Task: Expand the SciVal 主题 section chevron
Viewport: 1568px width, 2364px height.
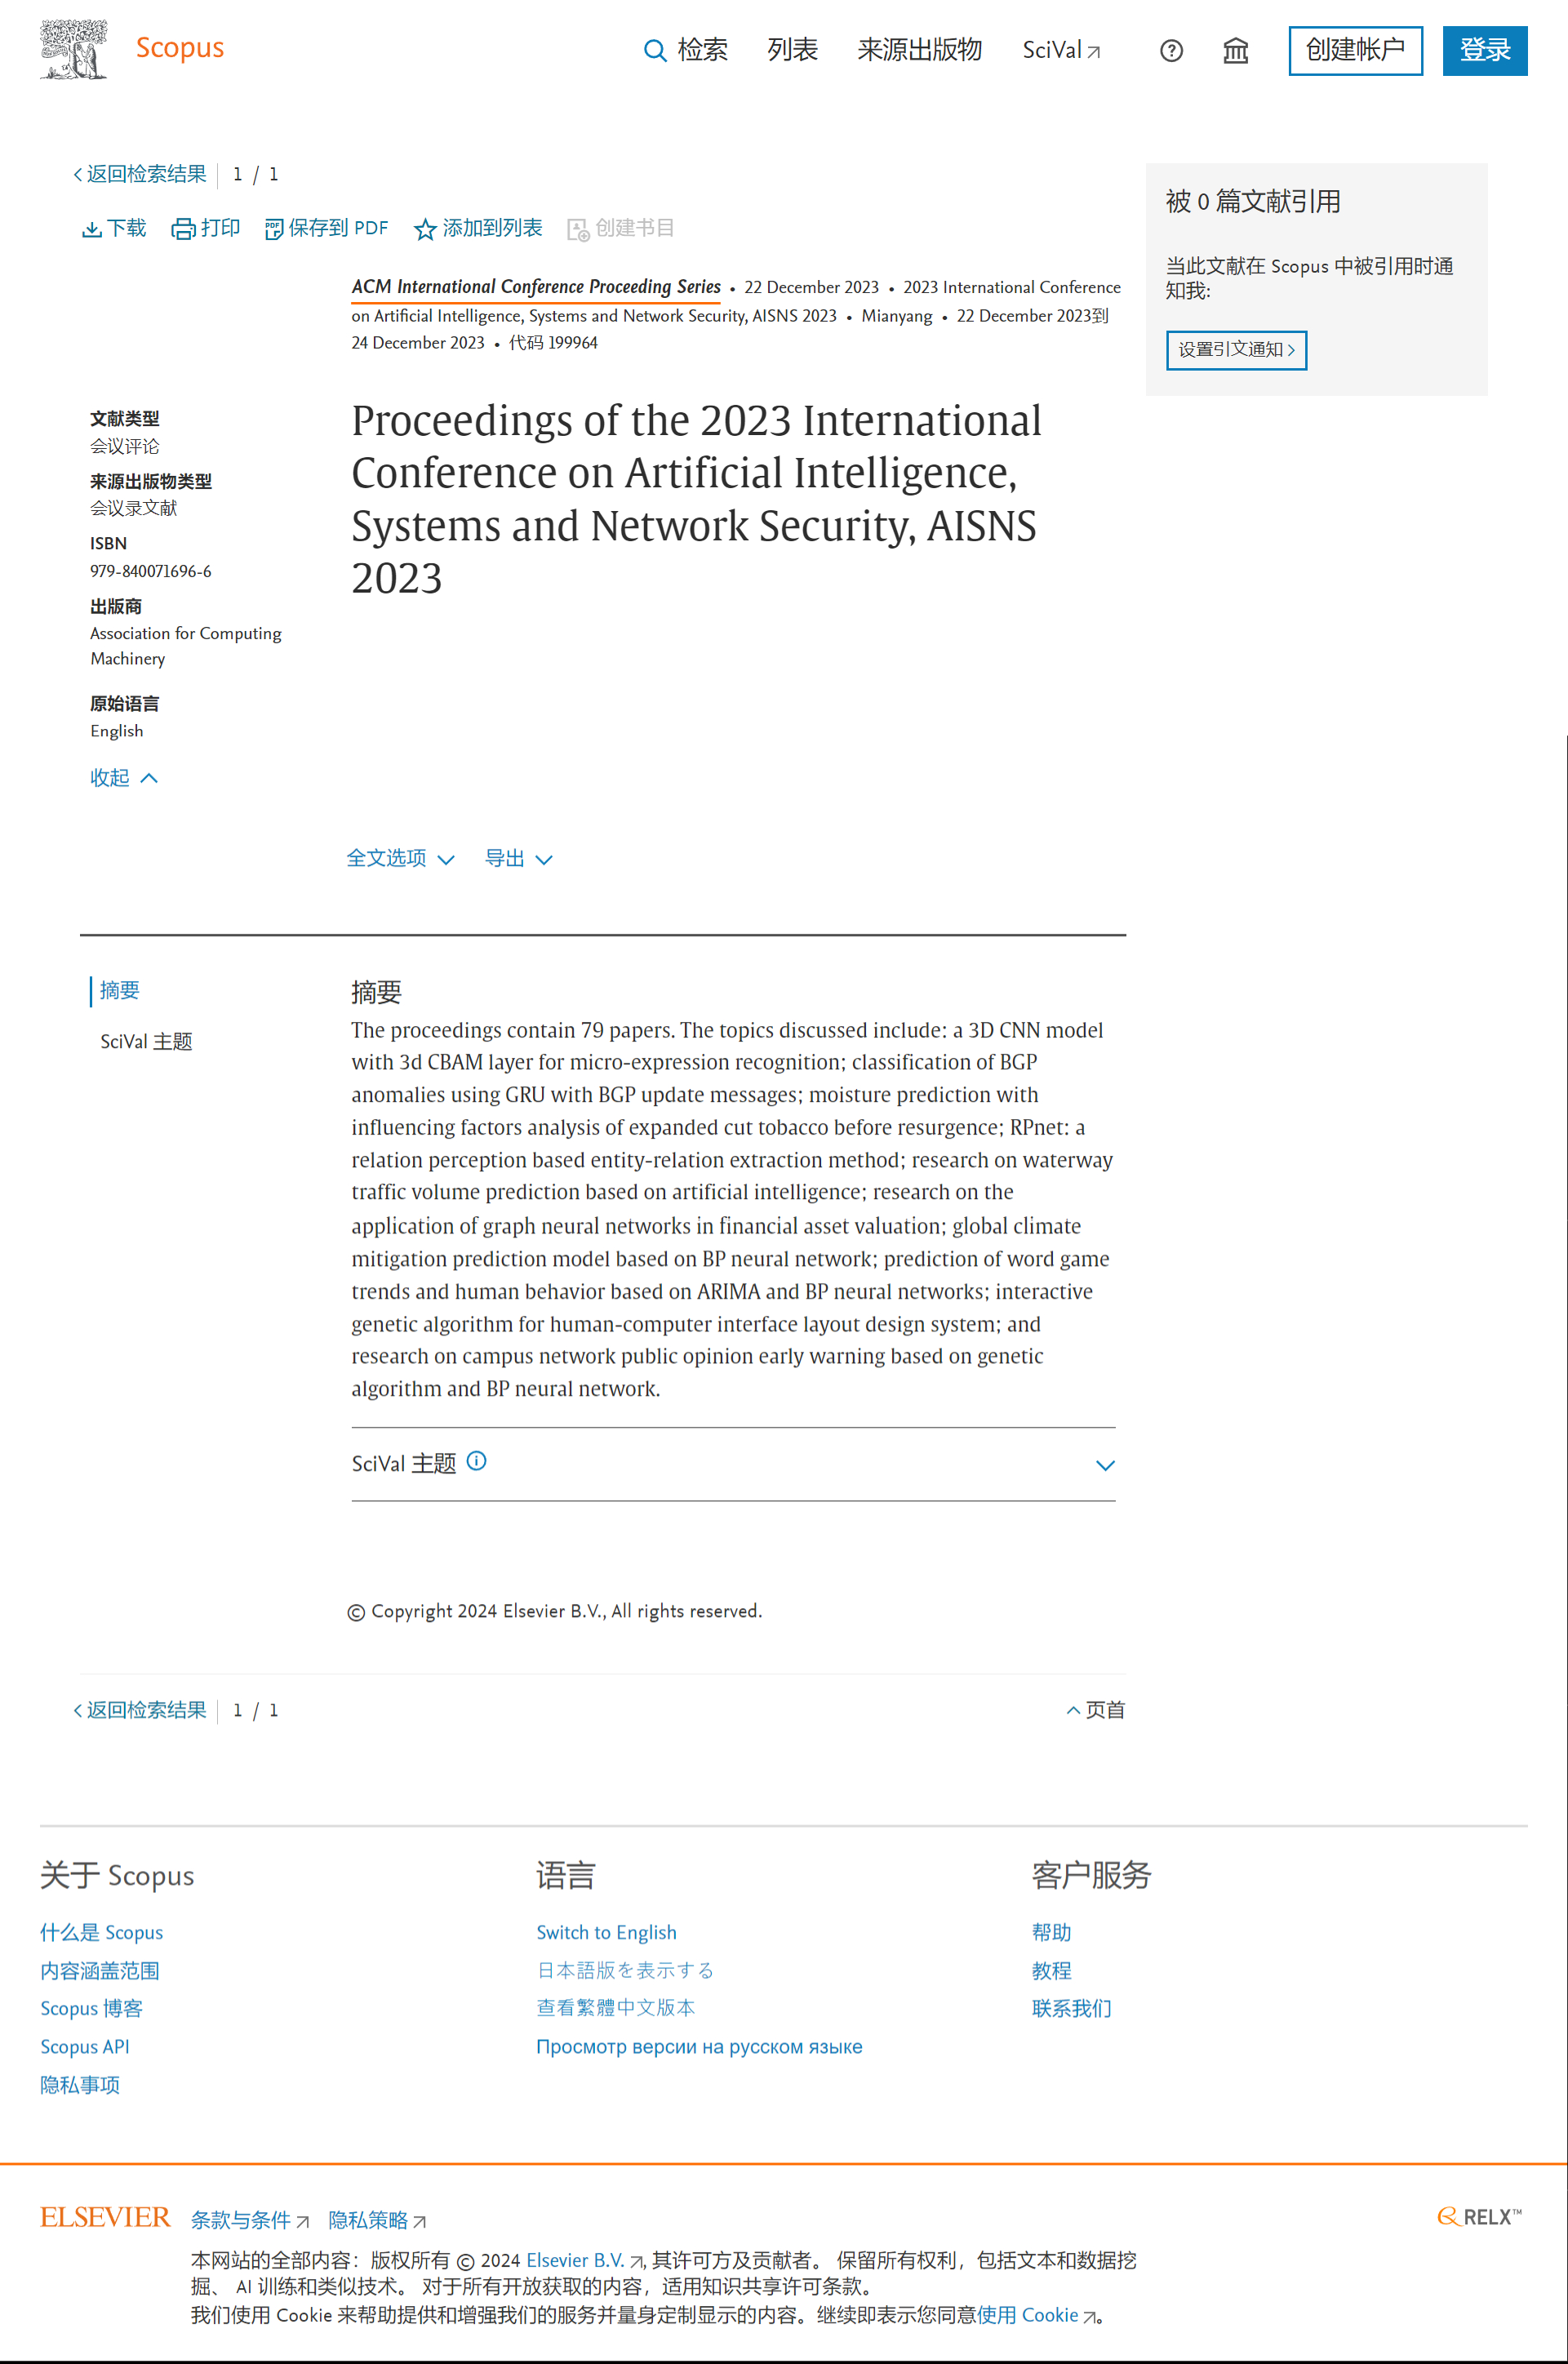Action: pyautogui.click(x=1105, y=1465)
